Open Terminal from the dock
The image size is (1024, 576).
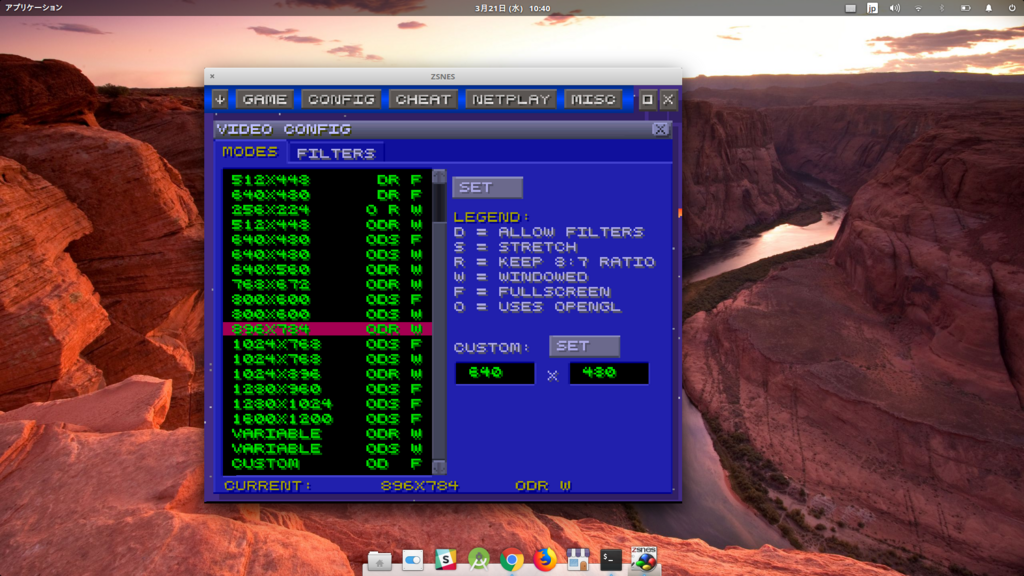tap(611, 560)
